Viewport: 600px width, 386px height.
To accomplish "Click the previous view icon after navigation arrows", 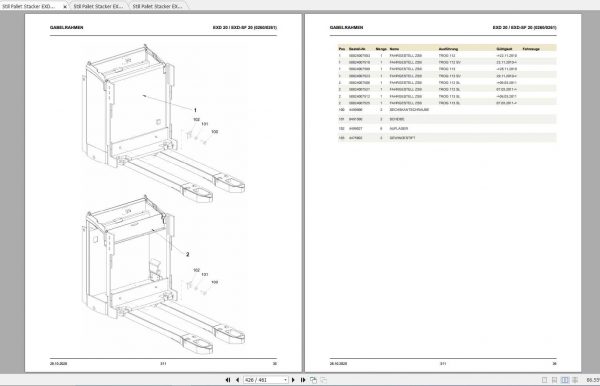I will click(x=313, y=380).
